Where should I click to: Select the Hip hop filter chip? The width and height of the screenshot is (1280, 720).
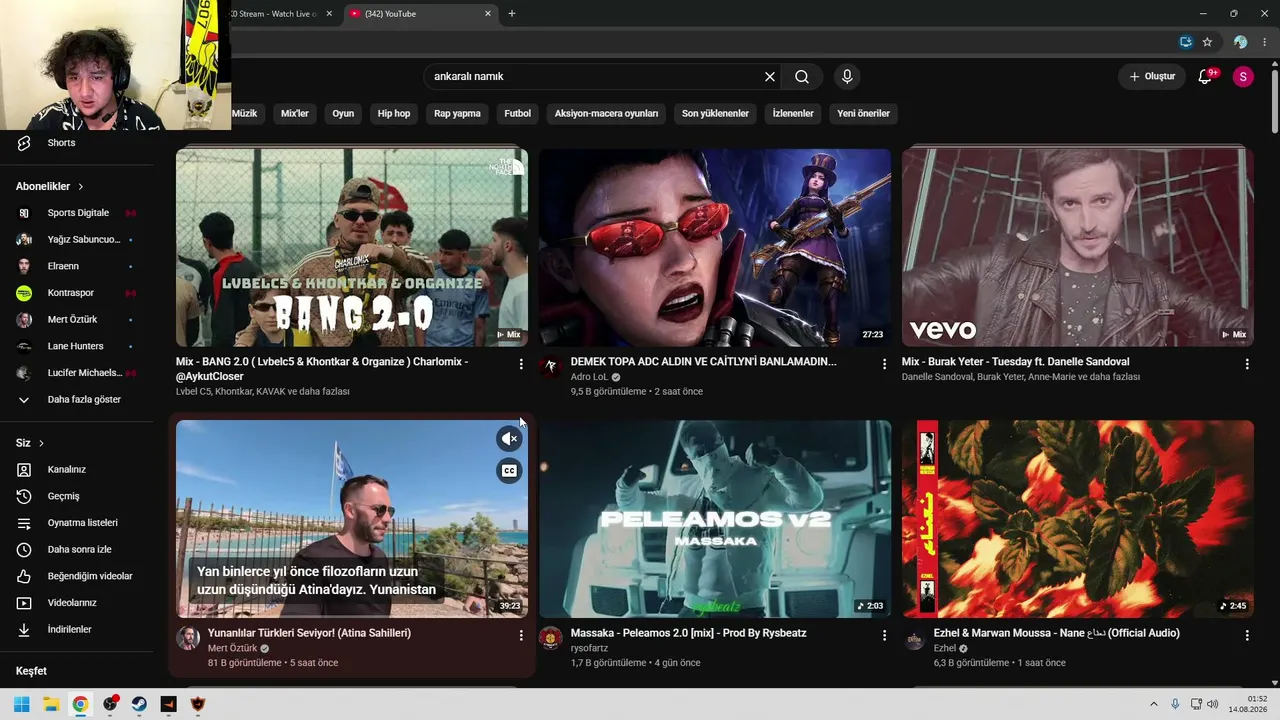tap(394, 114)
